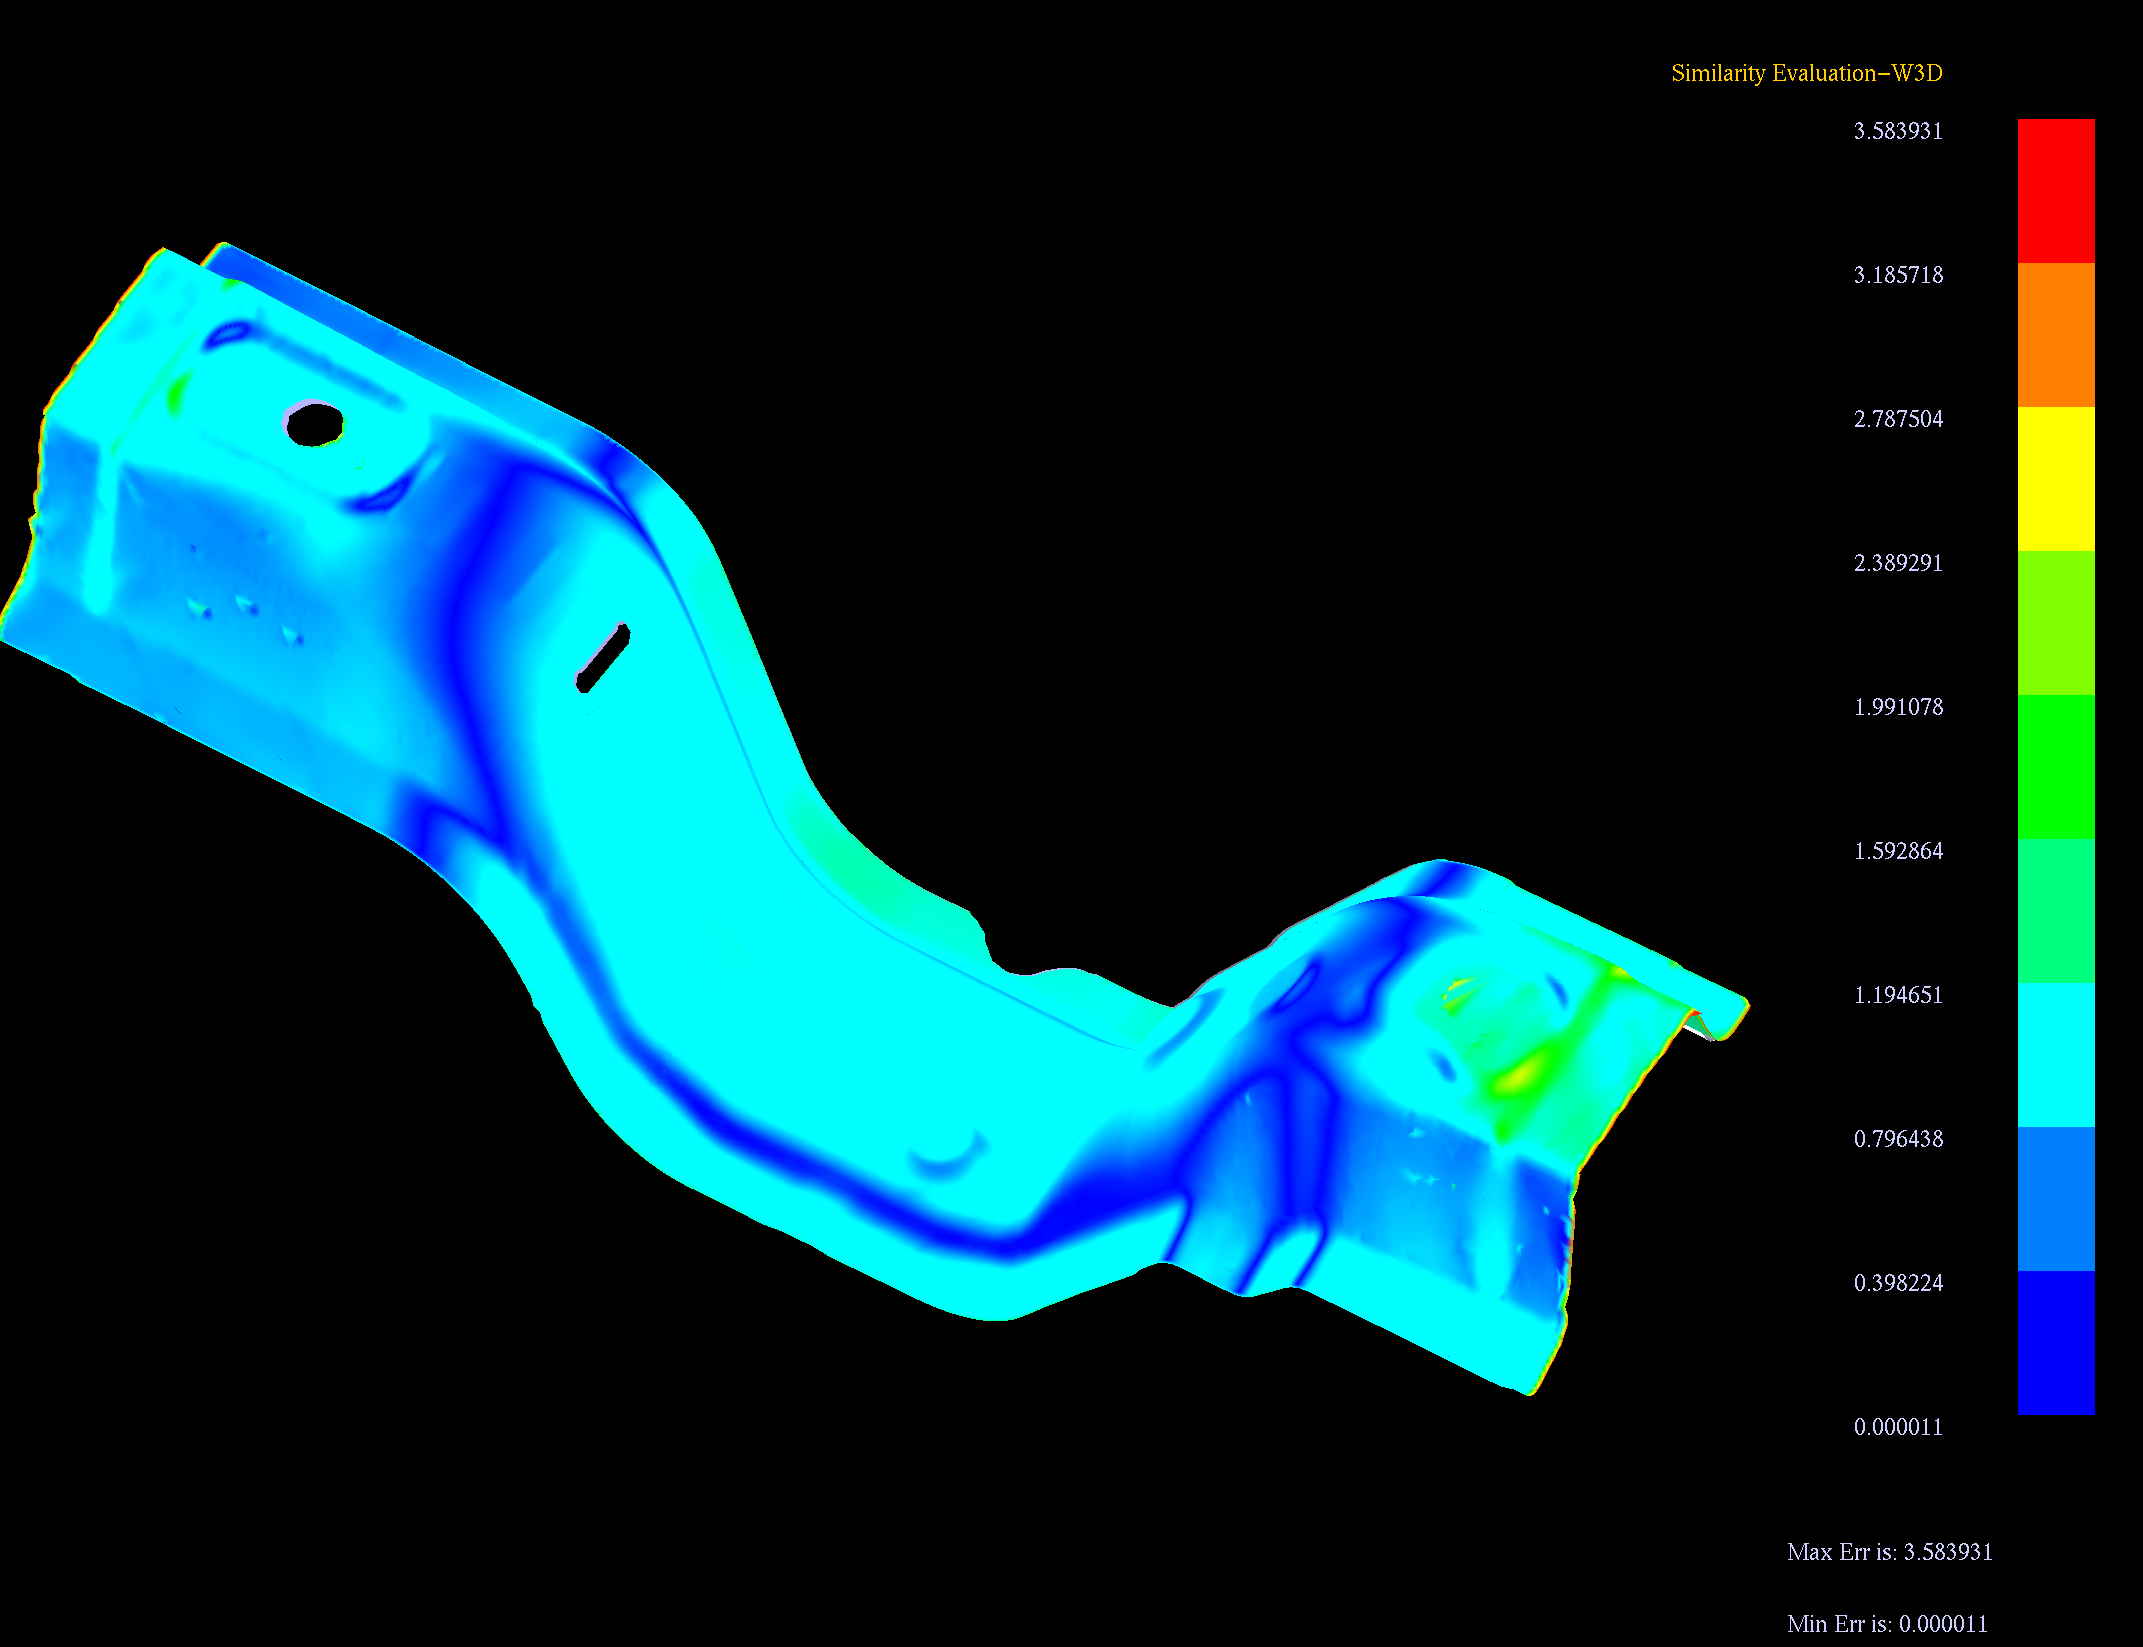Screen dimensions: 2143x1647
Task: Click the Max Err is text
Action: 1889,1552
